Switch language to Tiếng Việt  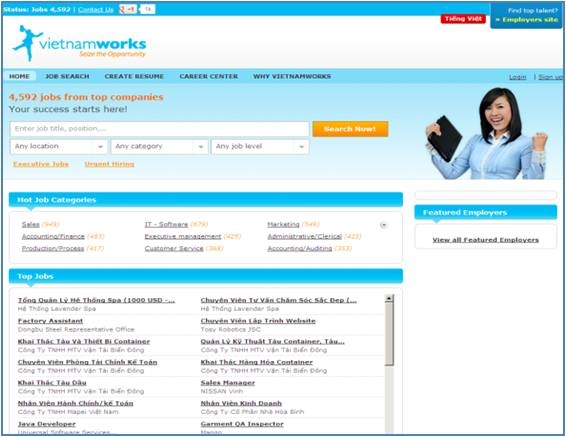463,19
